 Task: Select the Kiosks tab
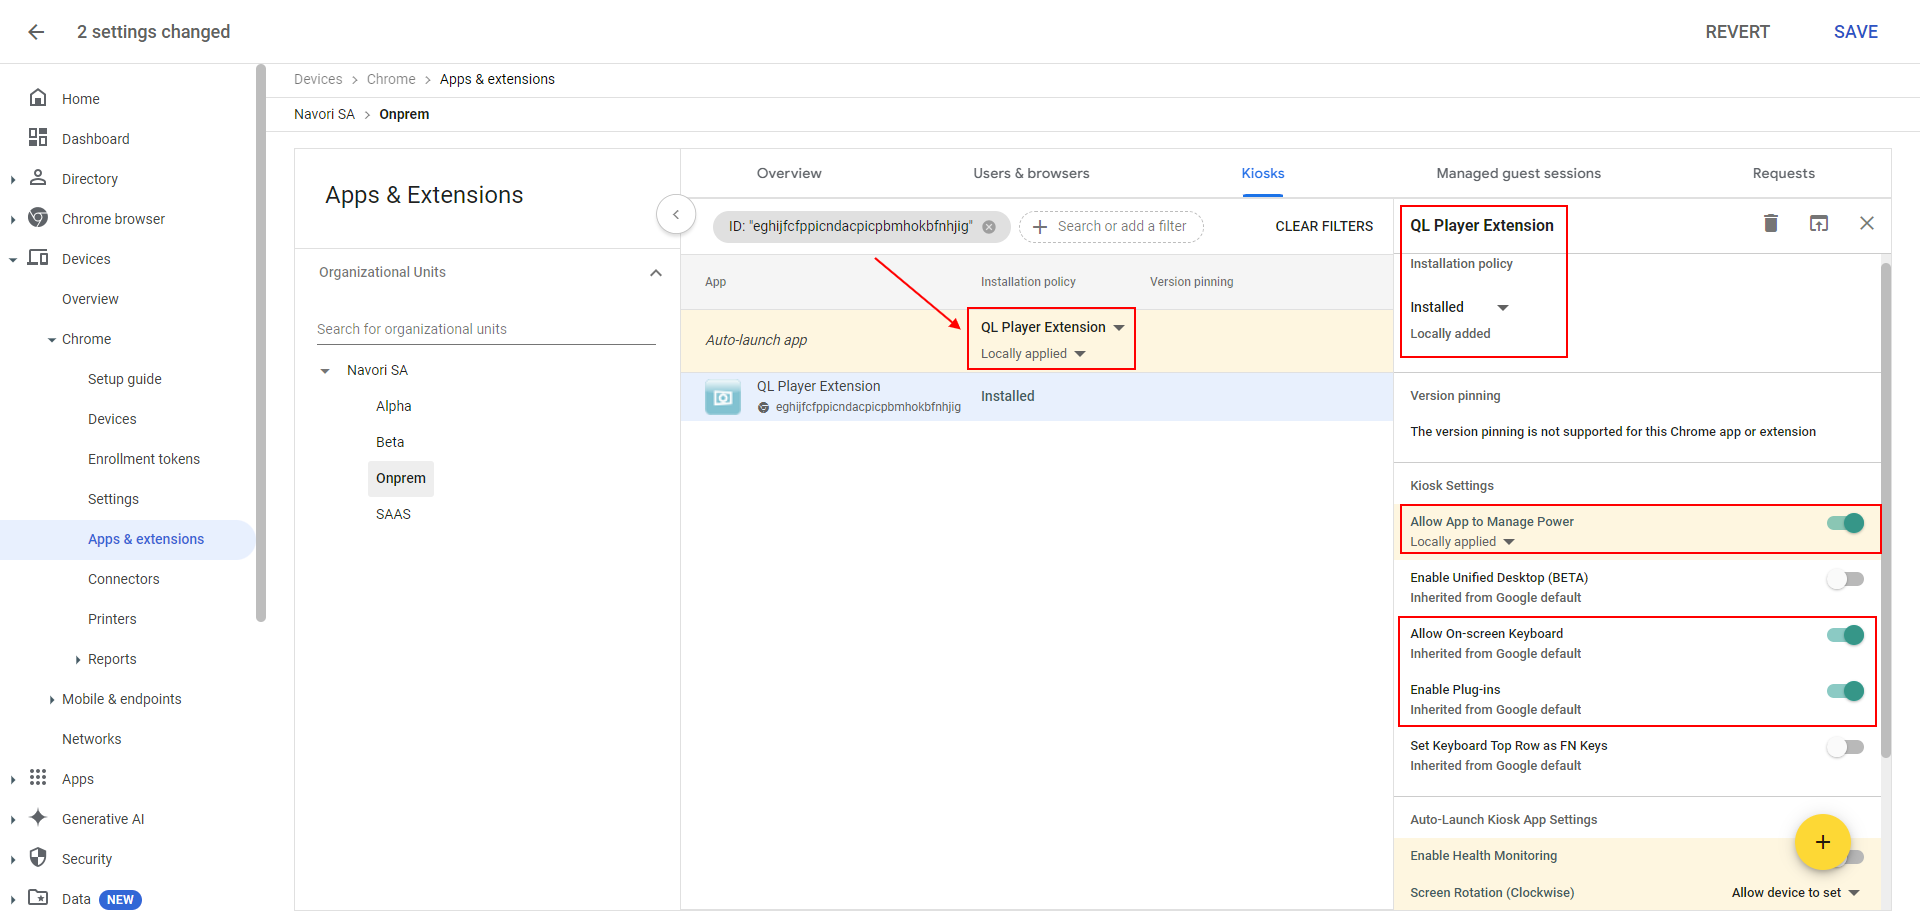click(x=1263, y=173)
